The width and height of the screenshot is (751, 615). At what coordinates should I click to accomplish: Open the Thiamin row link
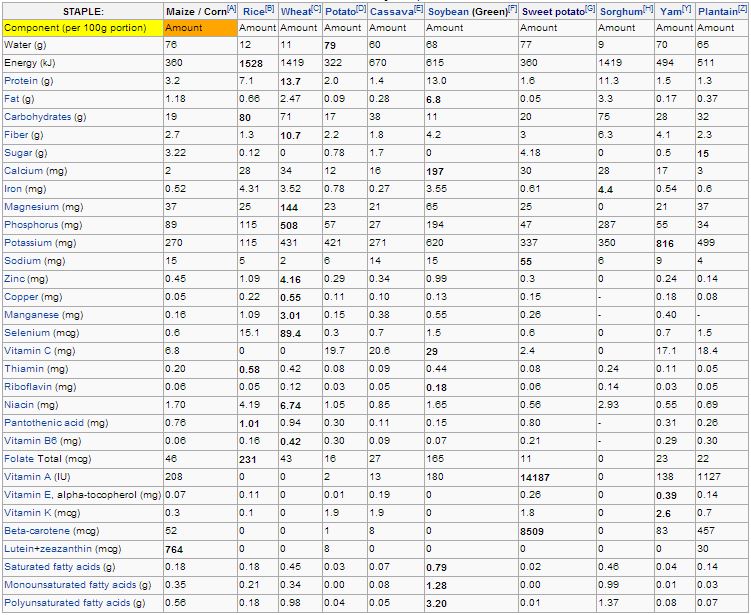coord(24,369)
